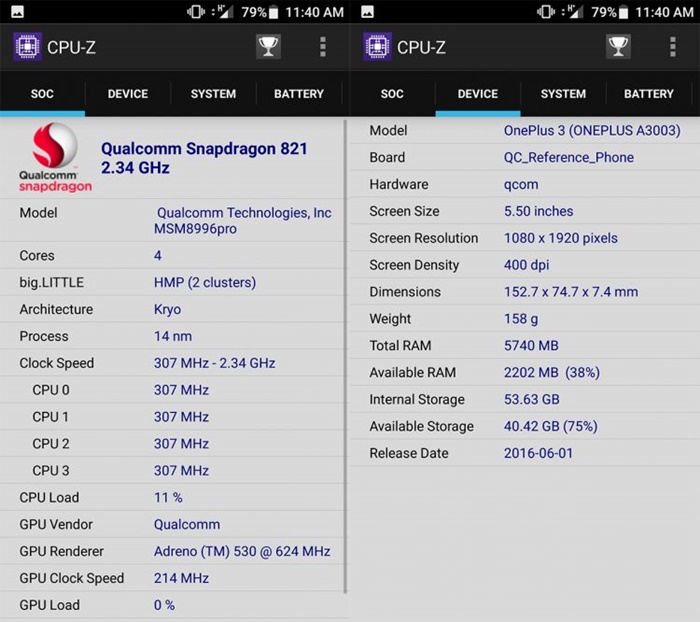
Task: Tap the '11:40 AM' clock in right status bar
Action: point(664,12)
